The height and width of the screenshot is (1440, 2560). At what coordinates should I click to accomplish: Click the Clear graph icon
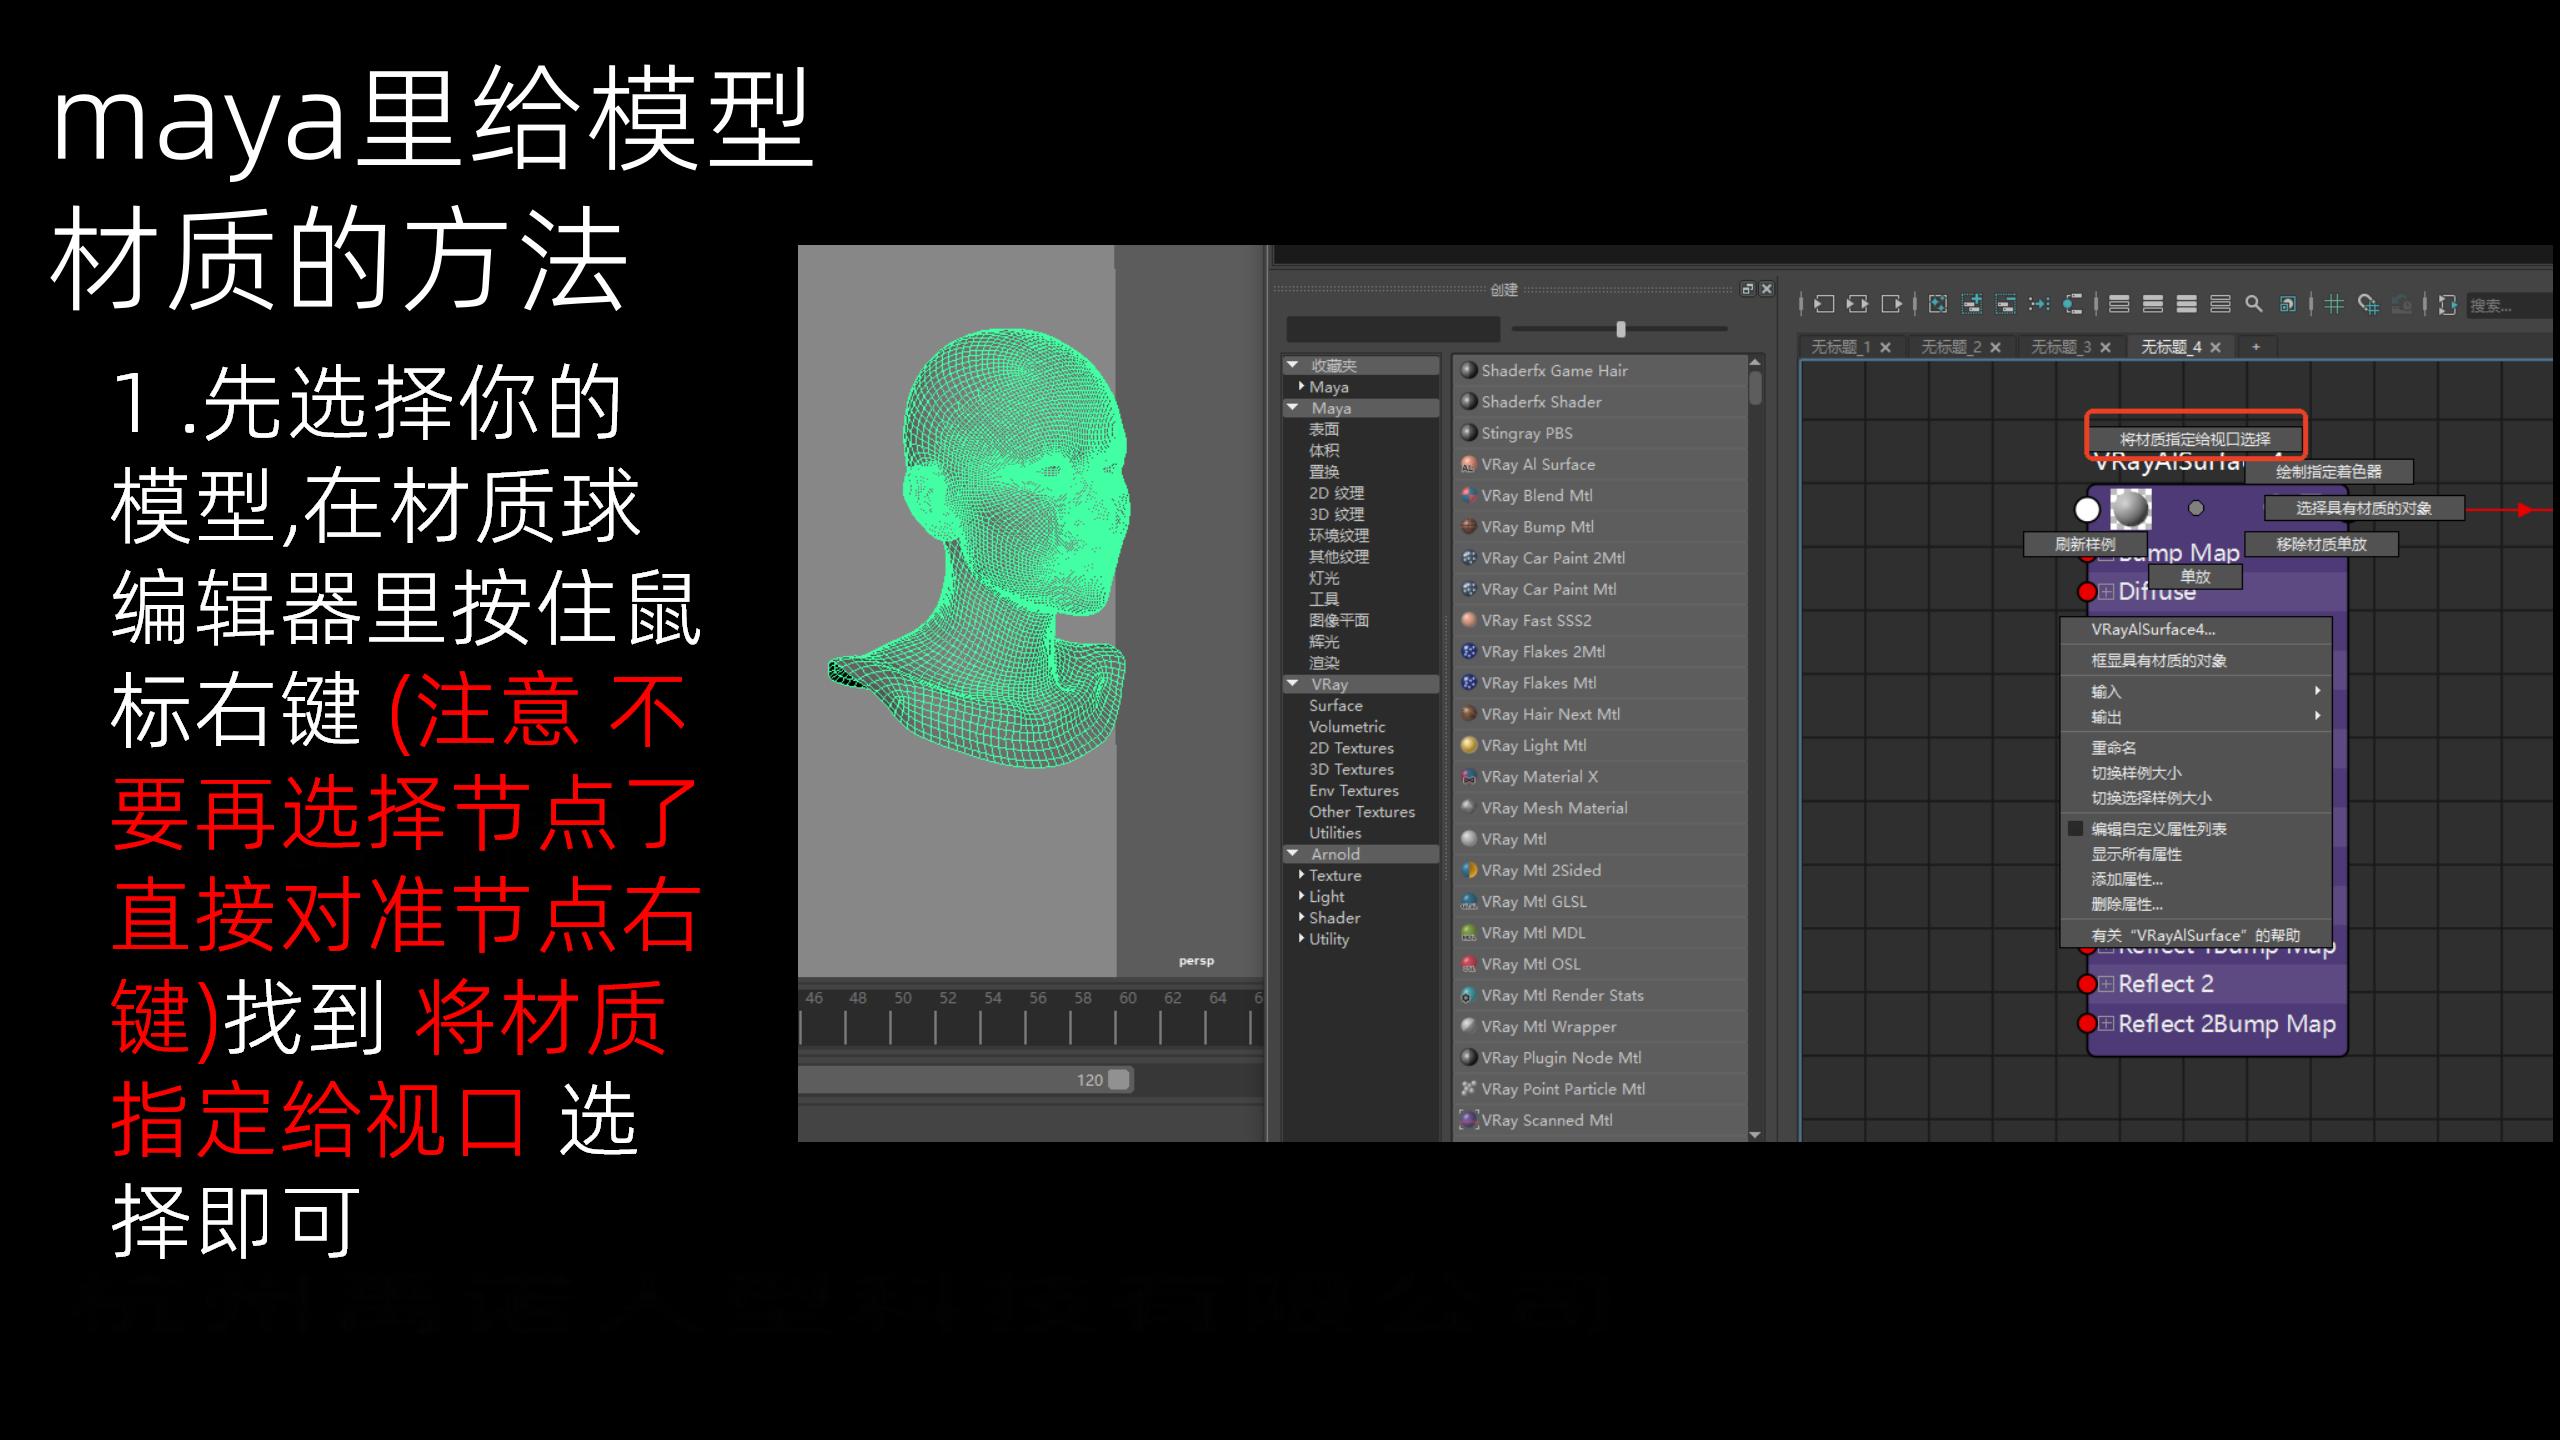pyautogui.click(x=1938, y=304)
